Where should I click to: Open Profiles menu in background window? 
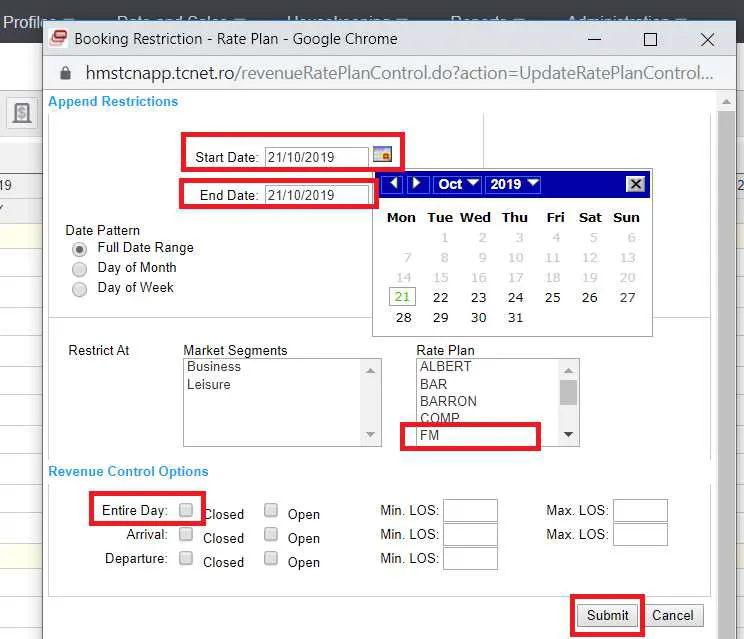[38, 22]
